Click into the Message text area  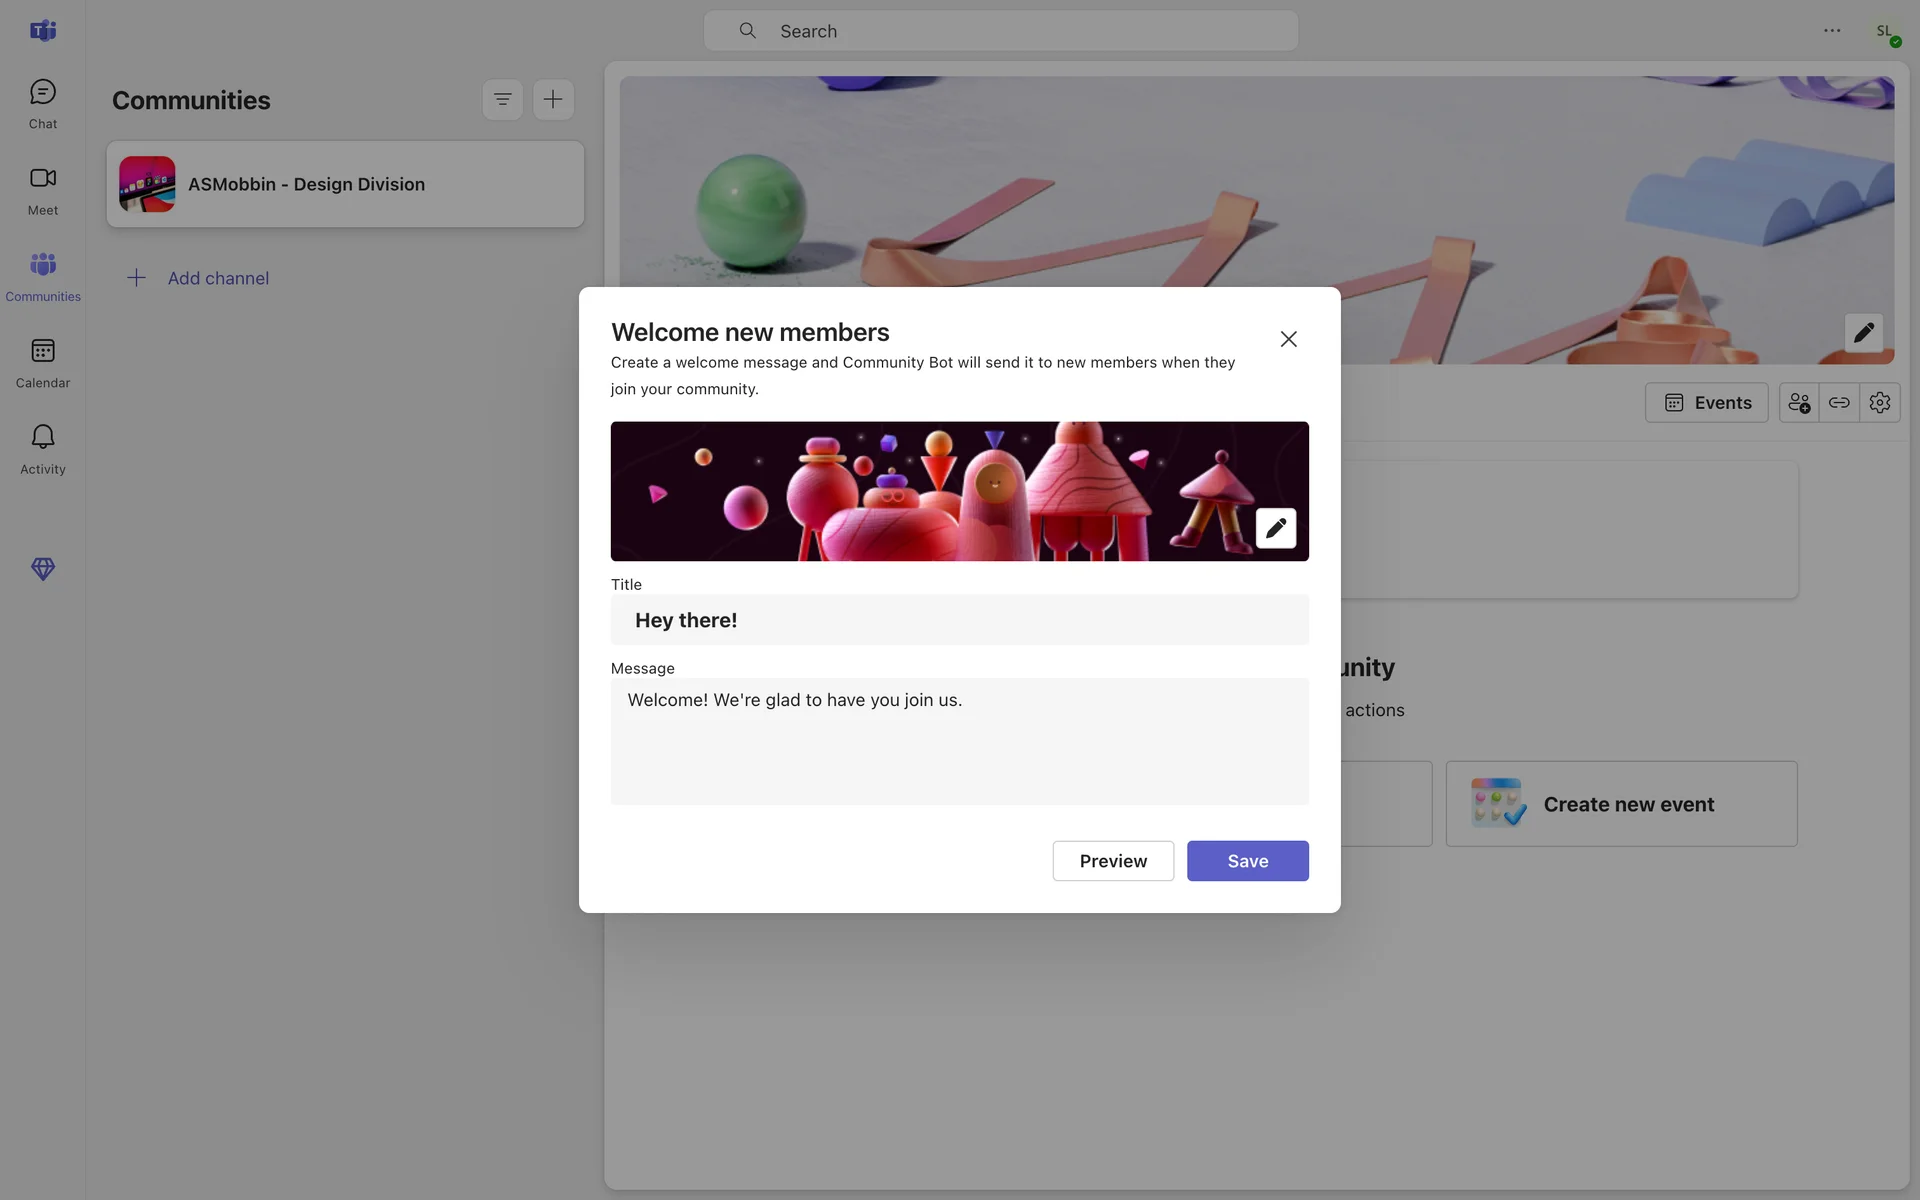coord(959,742)
